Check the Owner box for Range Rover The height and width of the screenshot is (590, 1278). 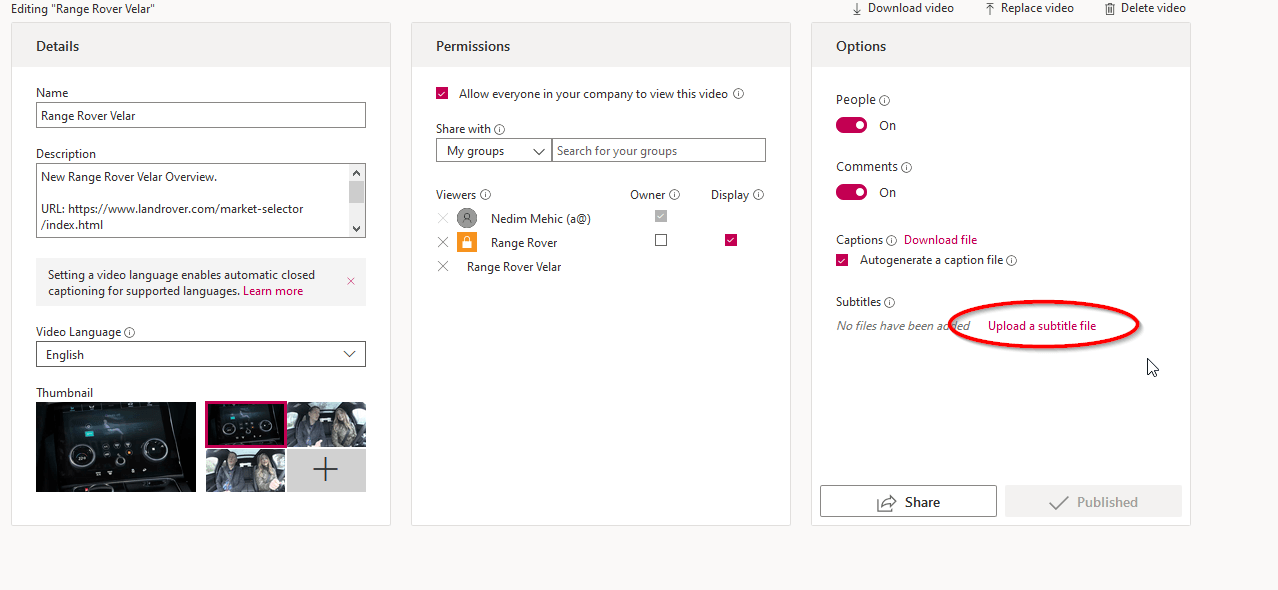[x=660, y=241]
